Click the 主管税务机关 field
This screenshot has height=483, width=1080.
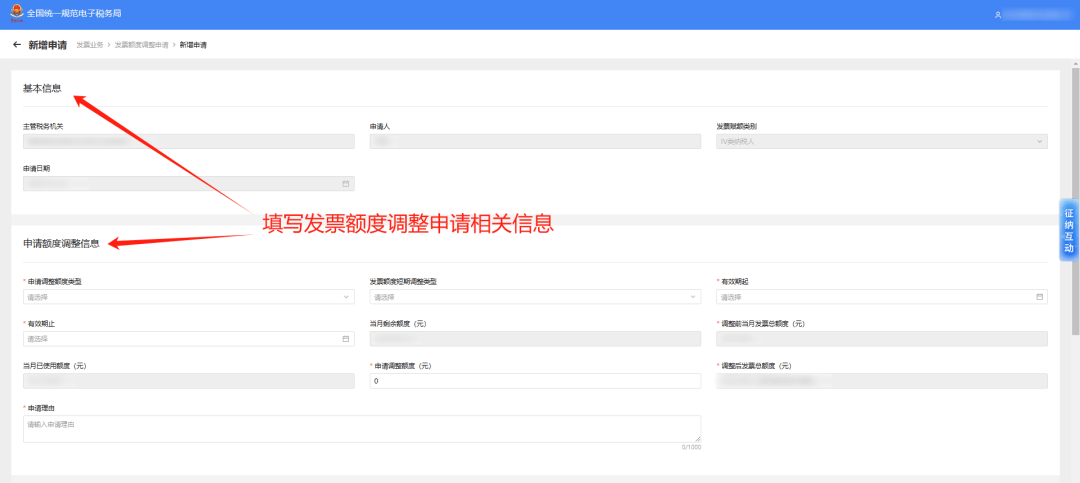(188, 142)
